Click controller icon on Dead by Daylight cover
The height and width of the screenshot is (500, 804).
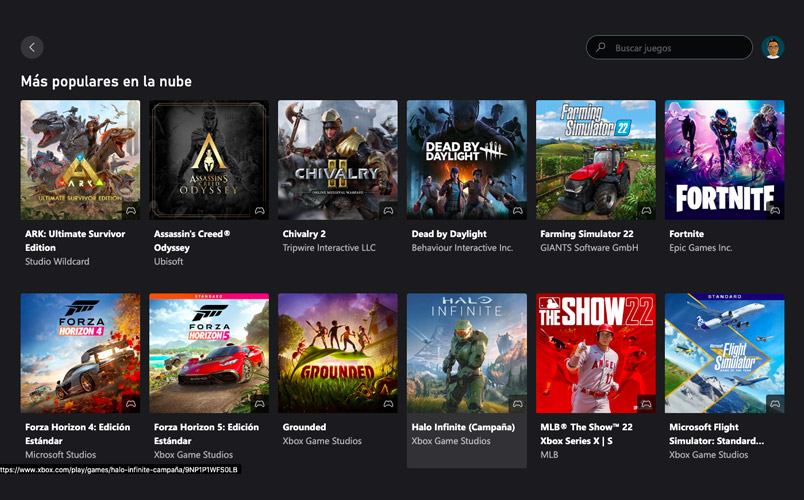tap(517, 210)
